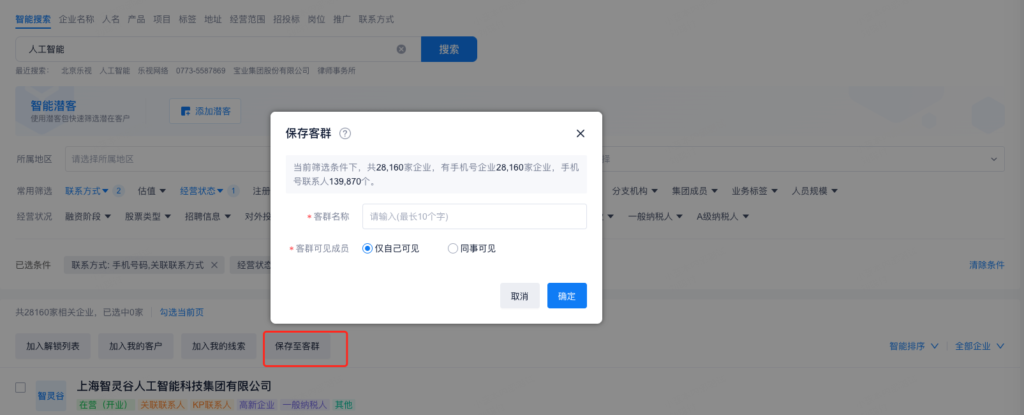Click the help icon beside 保存客群 title

(345, 134)
